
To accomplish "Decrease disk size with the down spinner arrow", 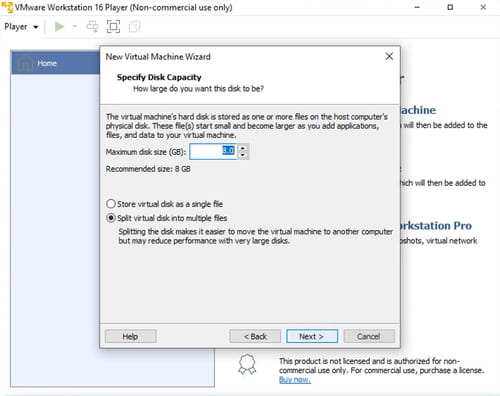I will pyautogui.click(x=243, y=155).
